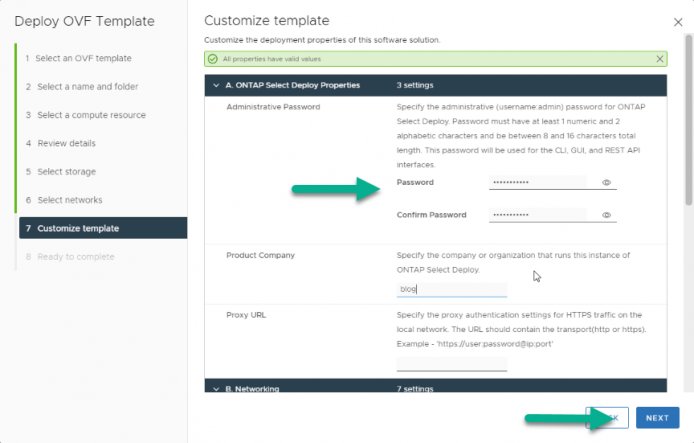
Task: Click the NEXT button
Action: [x=657, y=418]
